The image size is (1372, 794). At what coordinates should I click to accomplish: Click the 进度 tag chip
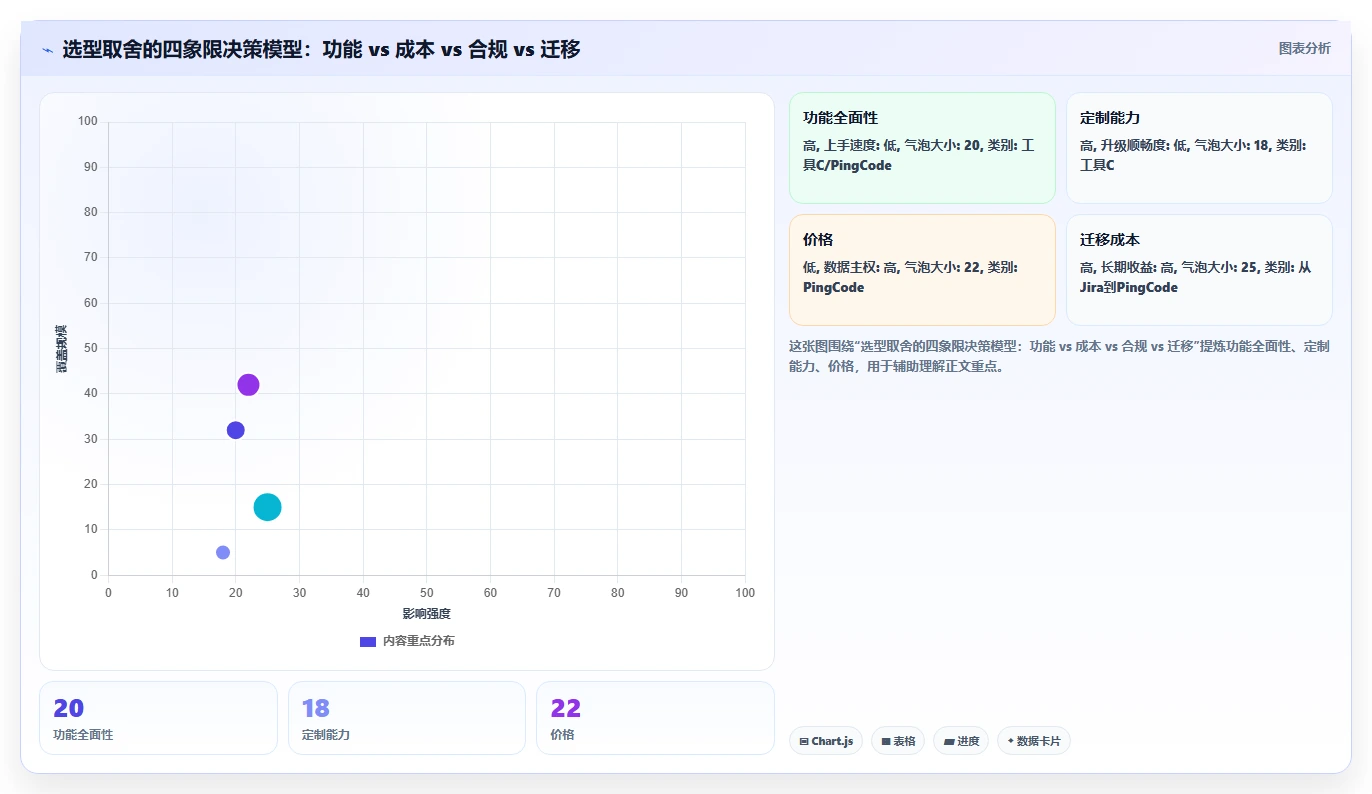(x=961, y=741)
